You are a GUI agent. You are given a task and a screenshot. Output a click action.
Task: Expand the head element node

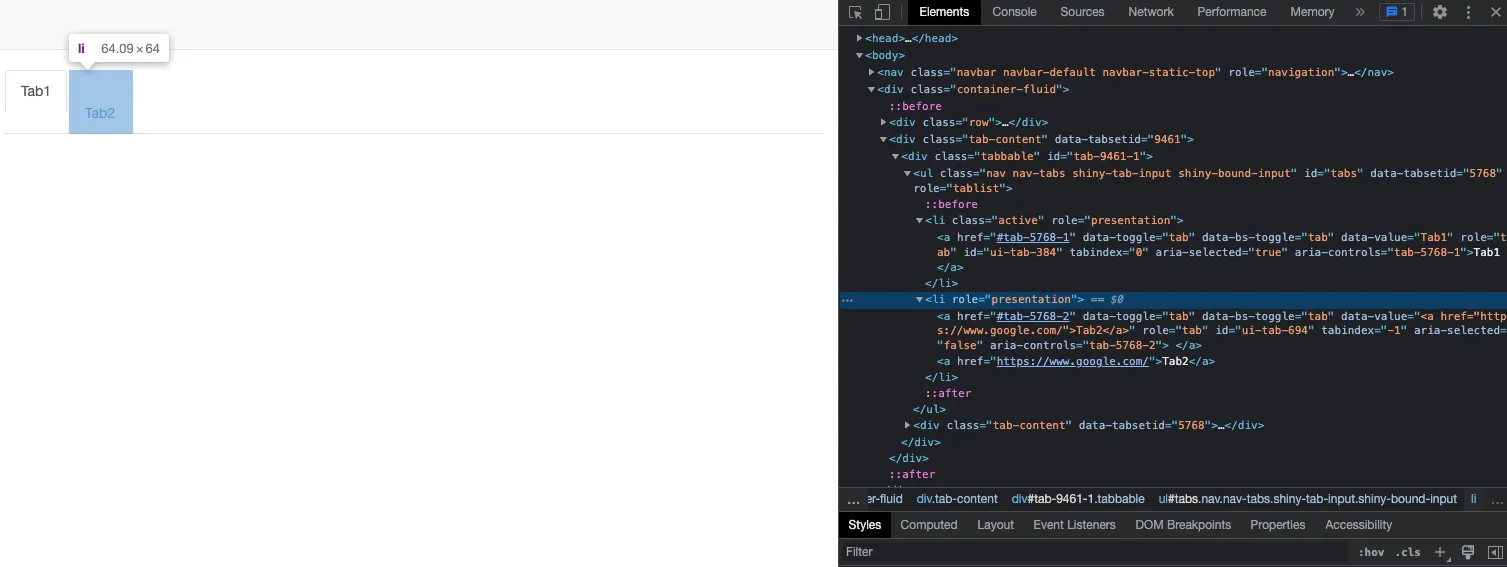(859, 38)
